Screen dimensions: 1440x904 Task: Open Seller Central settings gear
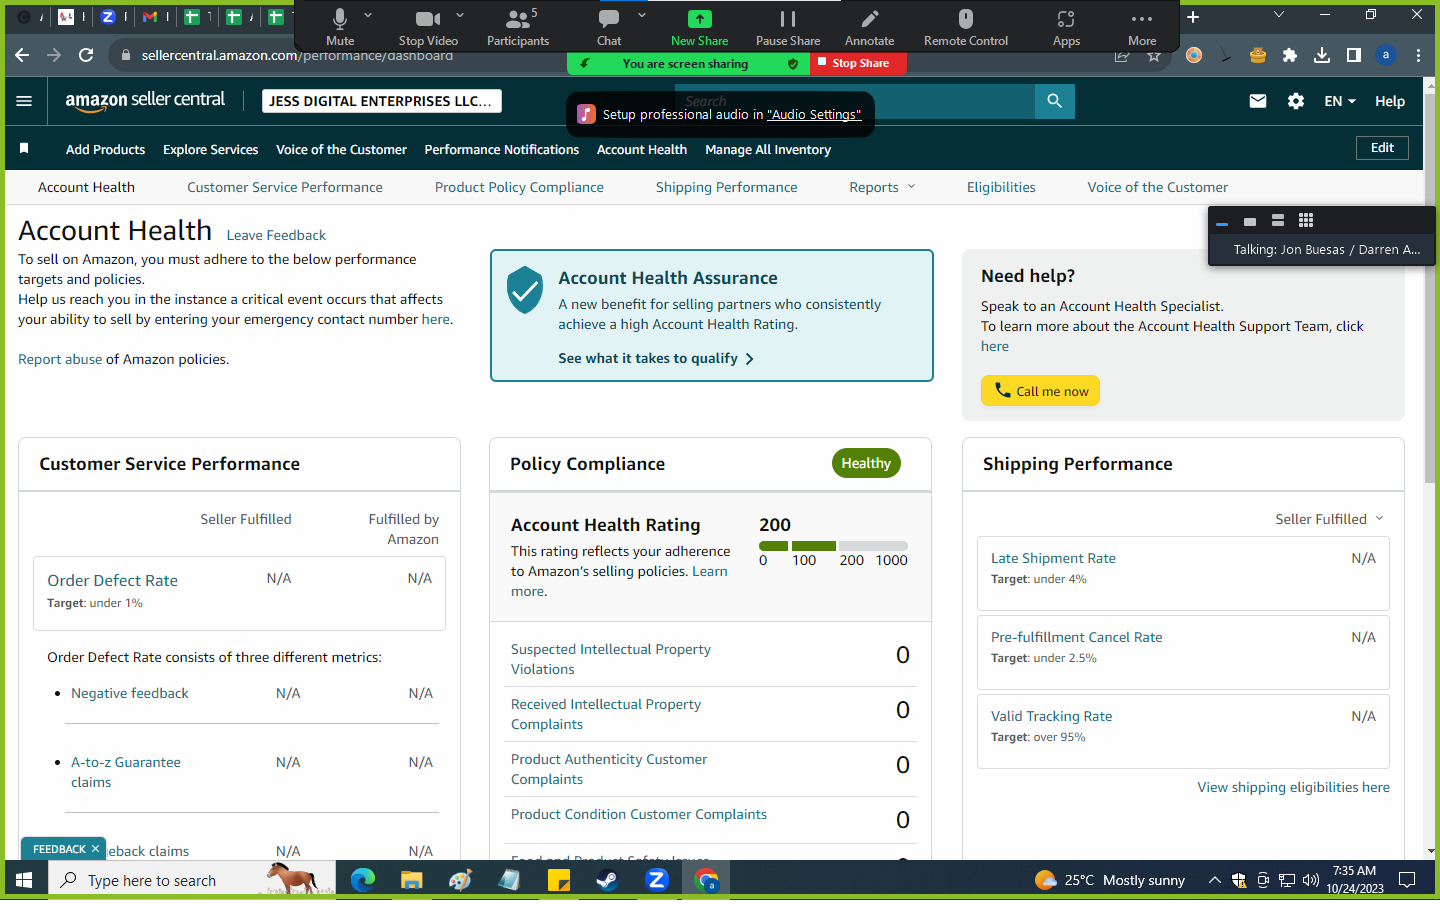click(x=1296, y=101)
